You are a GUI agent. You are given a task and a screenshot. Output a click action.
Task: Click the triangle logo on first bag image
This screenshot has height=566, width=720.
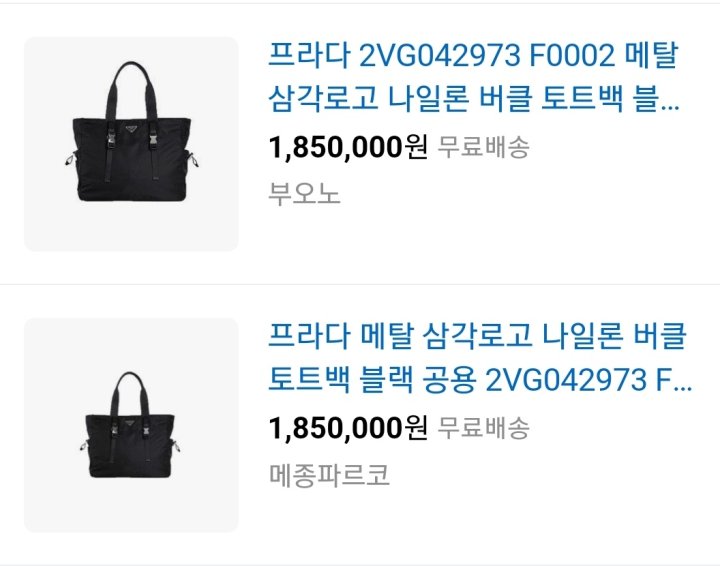131,129
